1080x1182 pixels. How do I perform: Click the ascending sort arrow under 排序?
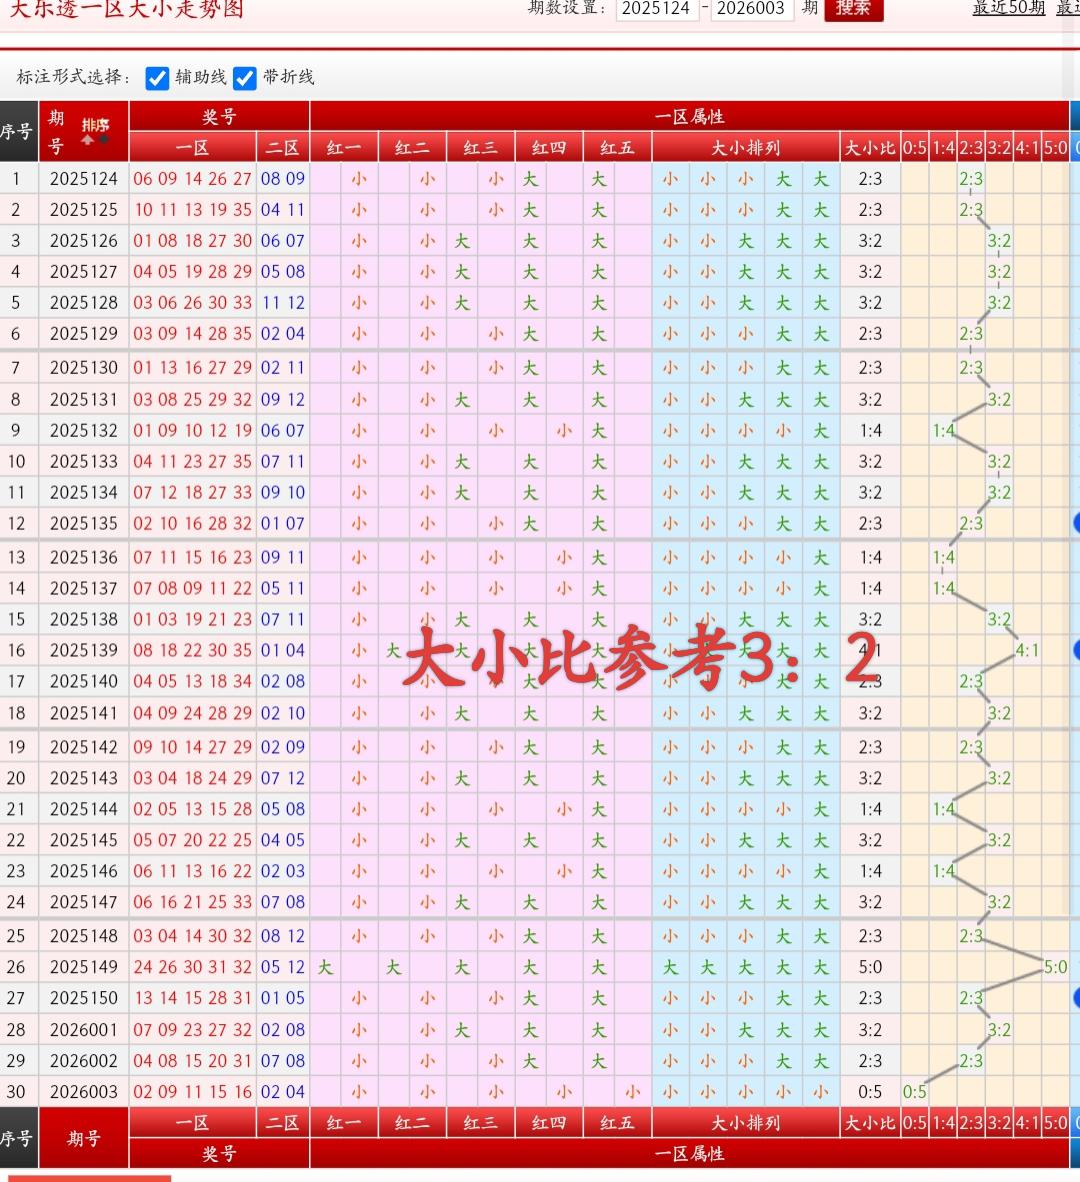coord(88,141)
